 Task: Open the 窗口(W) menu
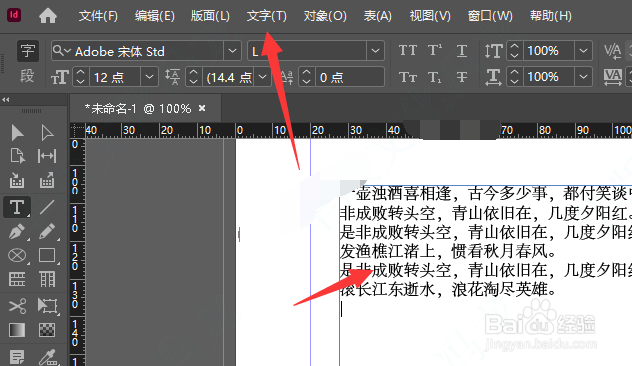(490, 16)
